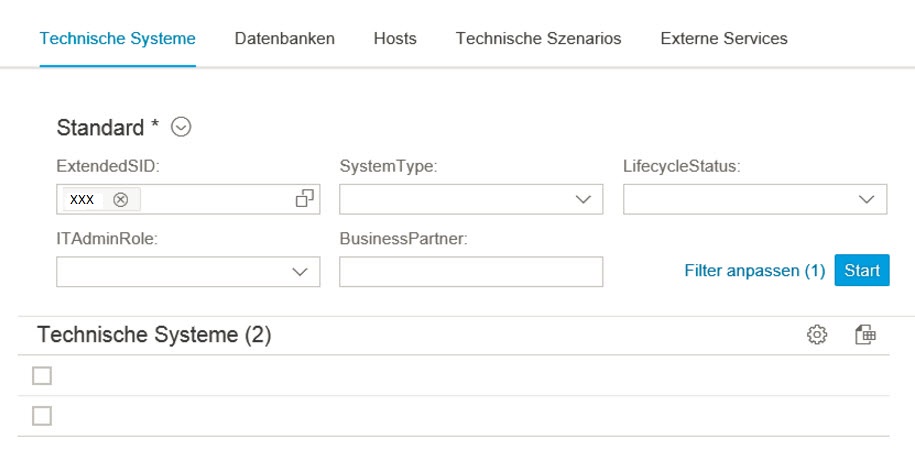Image resolution: width=915 pixels, height=458 pixels.
Task: Export table to spreadsheet icon
Action: tap(865, 335)
